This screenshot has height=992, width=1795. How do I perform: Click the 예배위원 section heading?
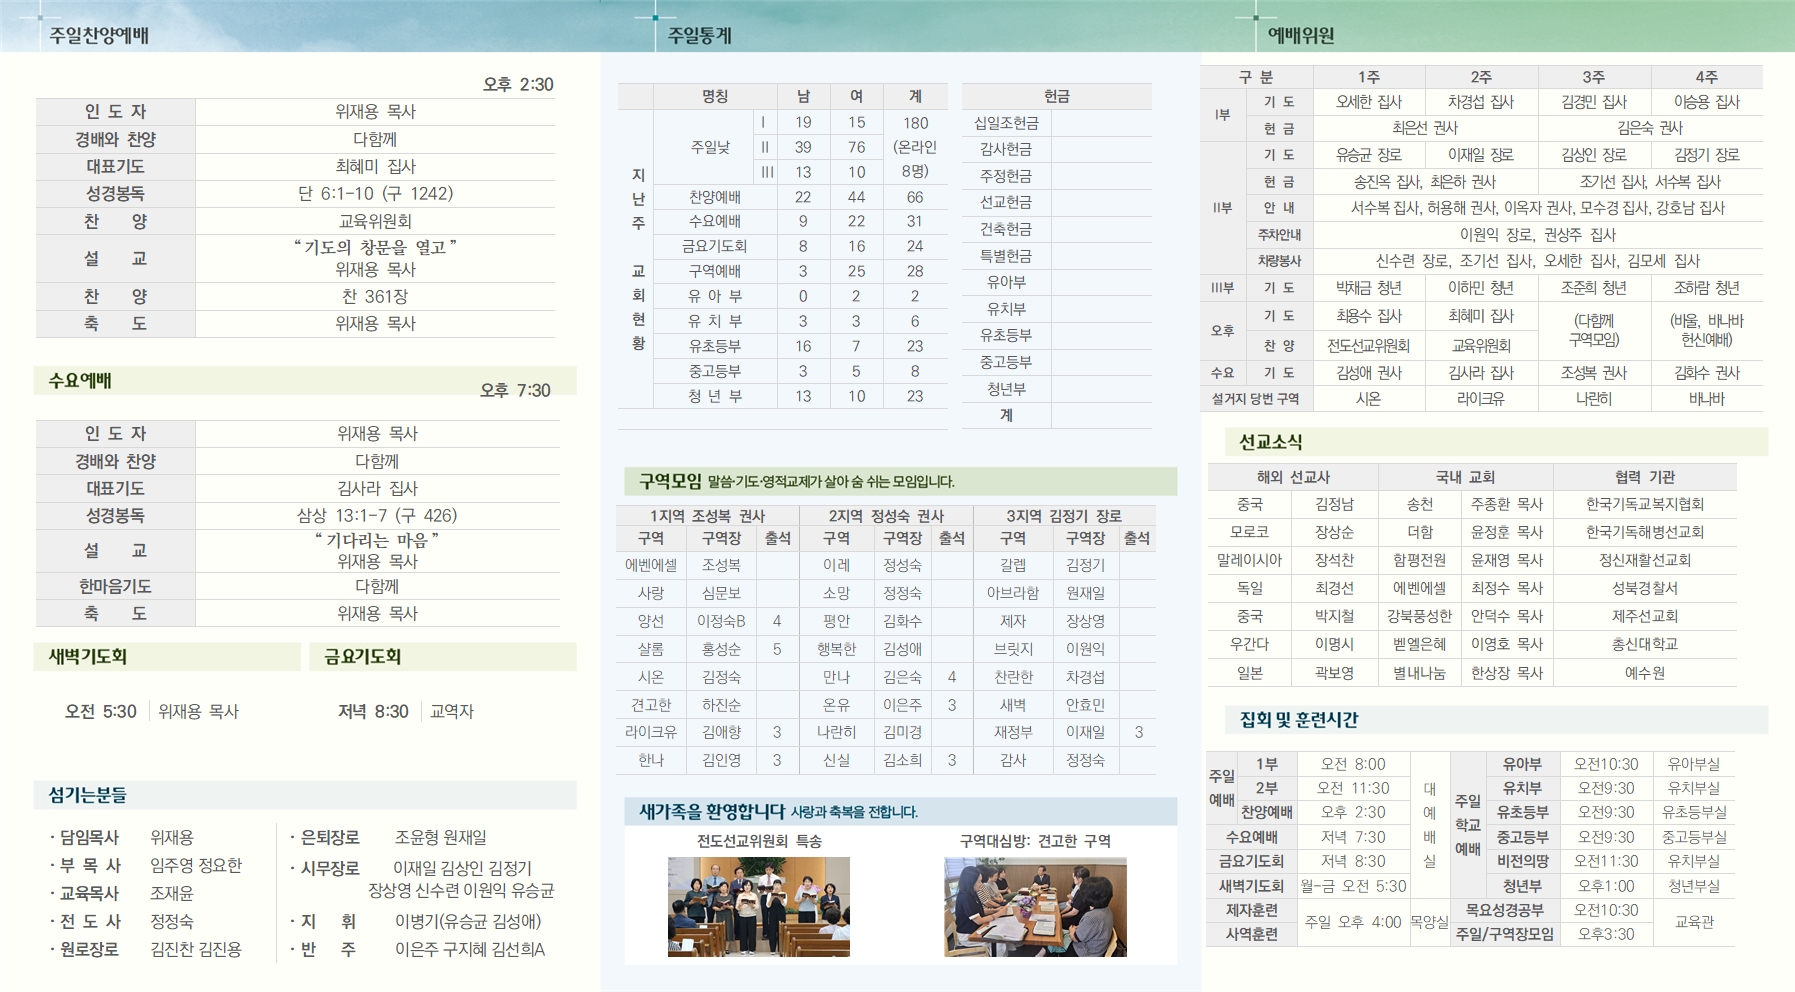pos(1300,35)
